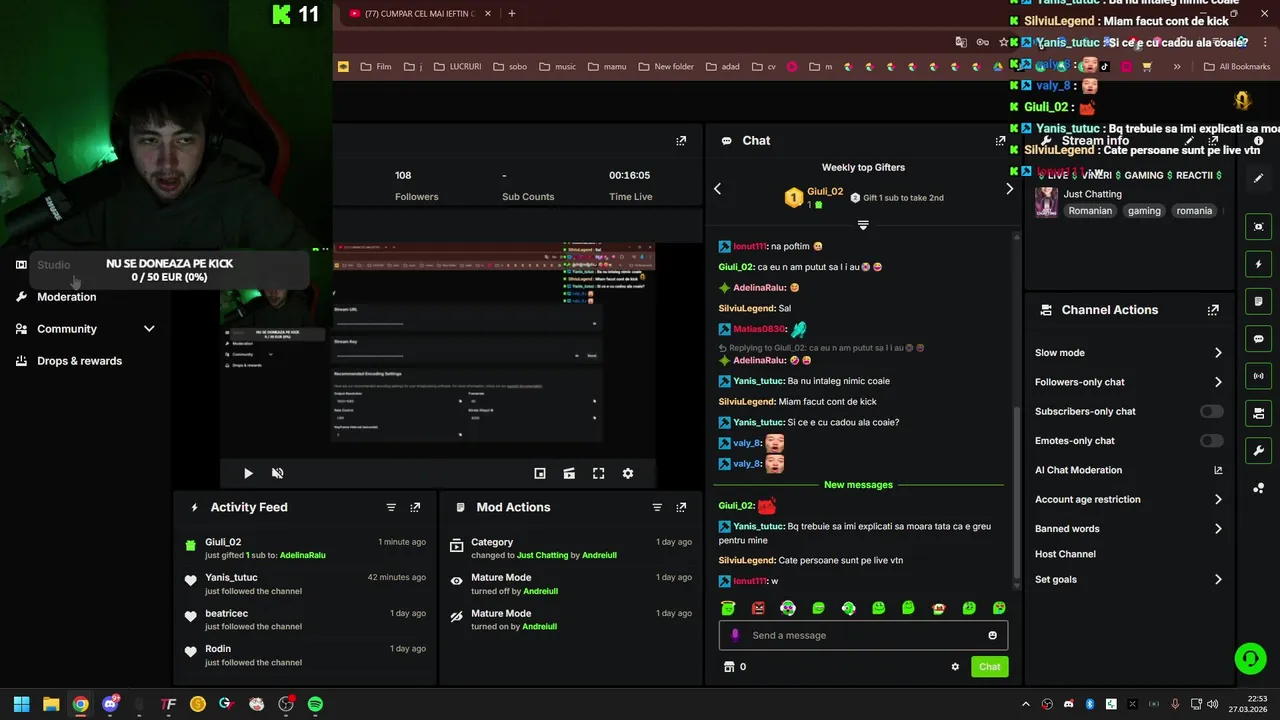Open Yanis_tutuc entry in Activity Feed
Viewport: 1280px width, 720px height.
click(305, 584)
